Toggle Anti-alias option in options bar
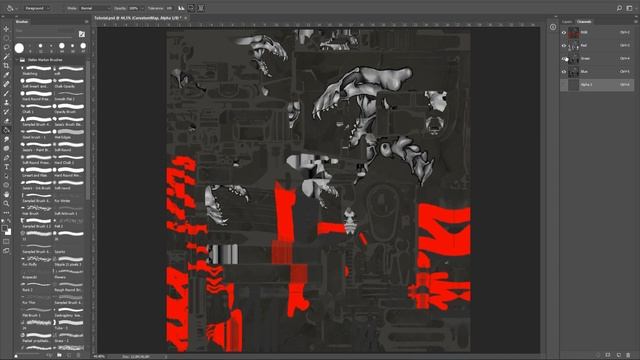Viewport: 640px width, 360px height. [181, 8]
